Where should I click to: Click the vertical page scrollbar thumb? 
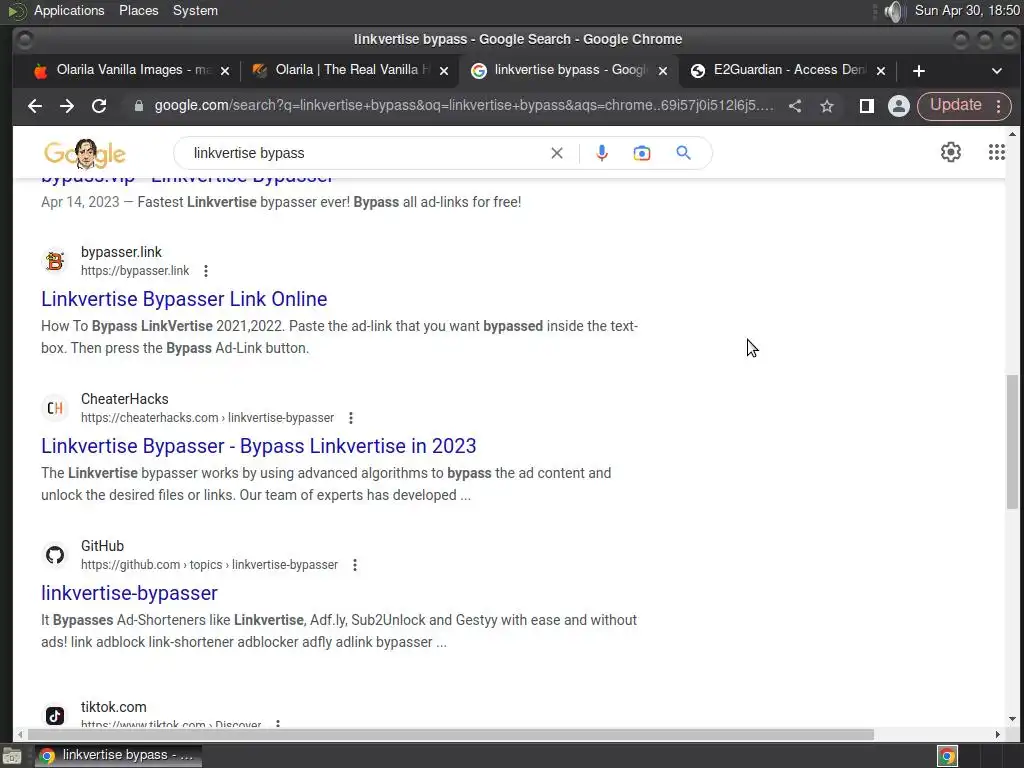tap(1012, 441)
